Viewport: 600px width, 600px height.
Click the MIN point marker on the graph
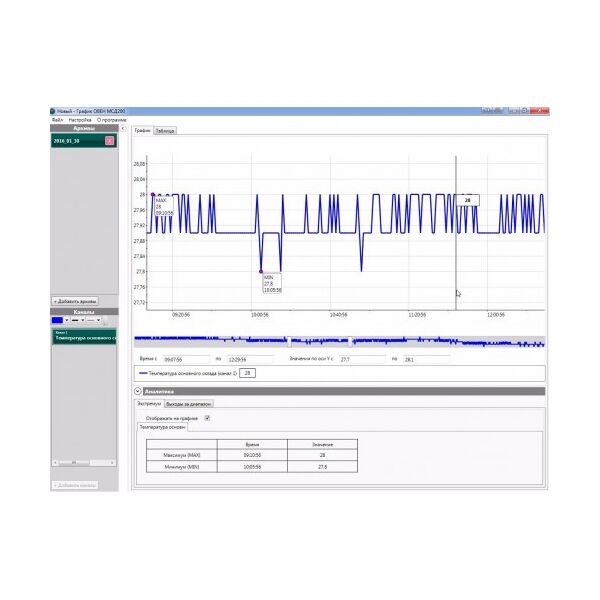pyautogui.click(x=261, y=271)
